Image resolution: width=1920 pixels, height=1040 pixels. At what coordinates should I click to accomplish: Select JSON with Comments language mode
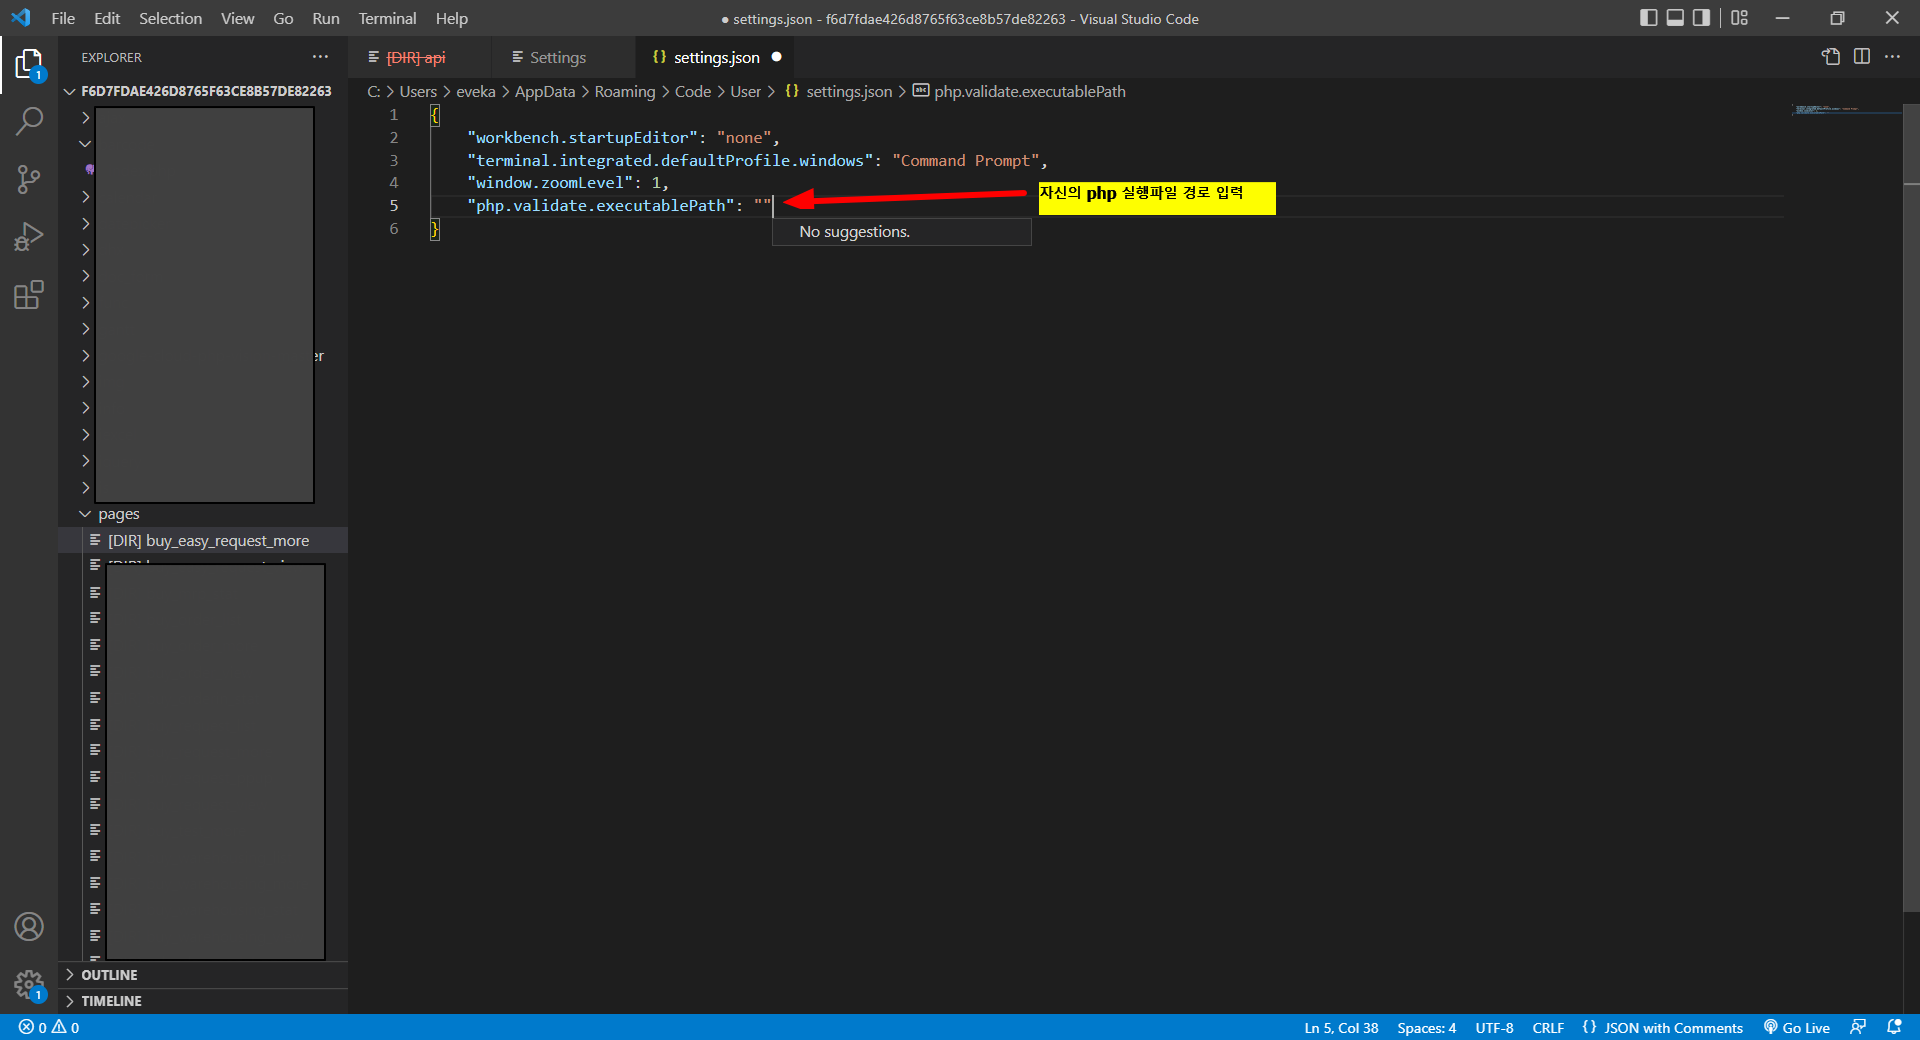1662,1027
